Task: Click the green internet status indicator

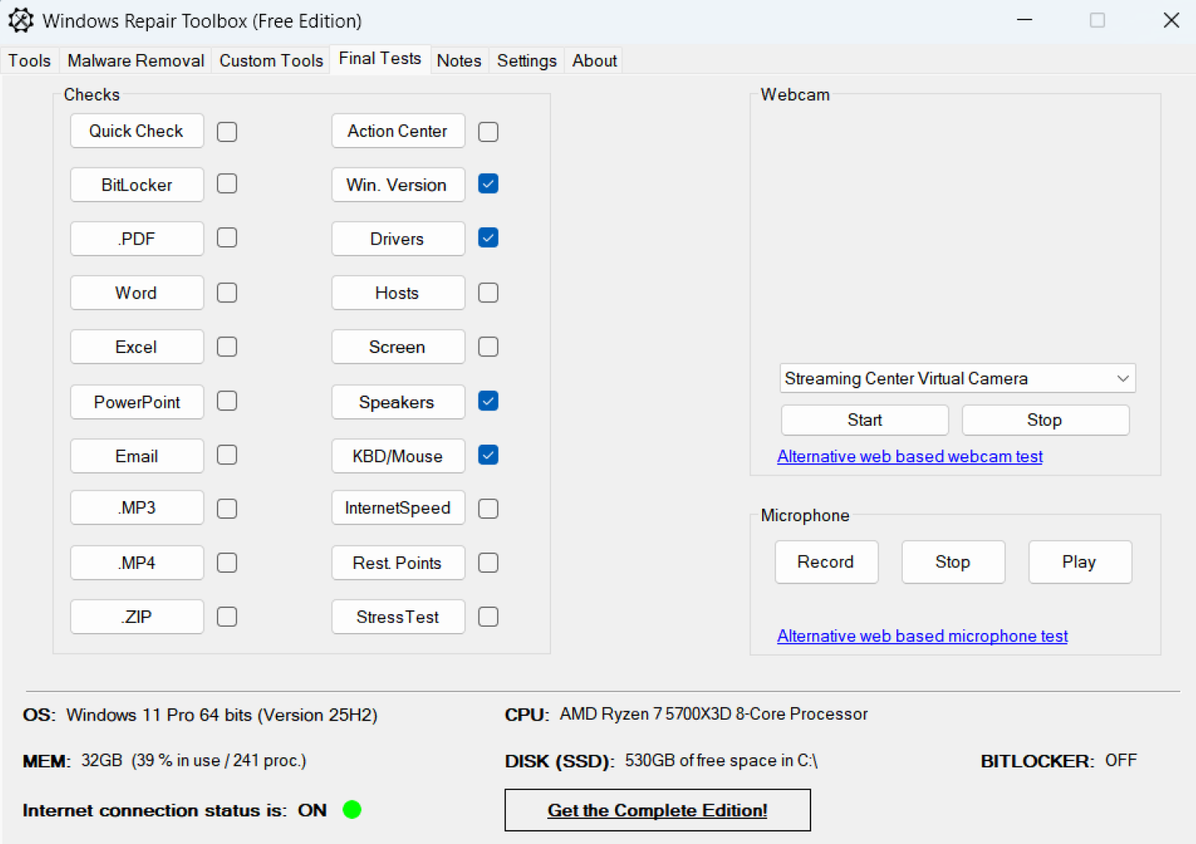Action: tap(352, 810)
